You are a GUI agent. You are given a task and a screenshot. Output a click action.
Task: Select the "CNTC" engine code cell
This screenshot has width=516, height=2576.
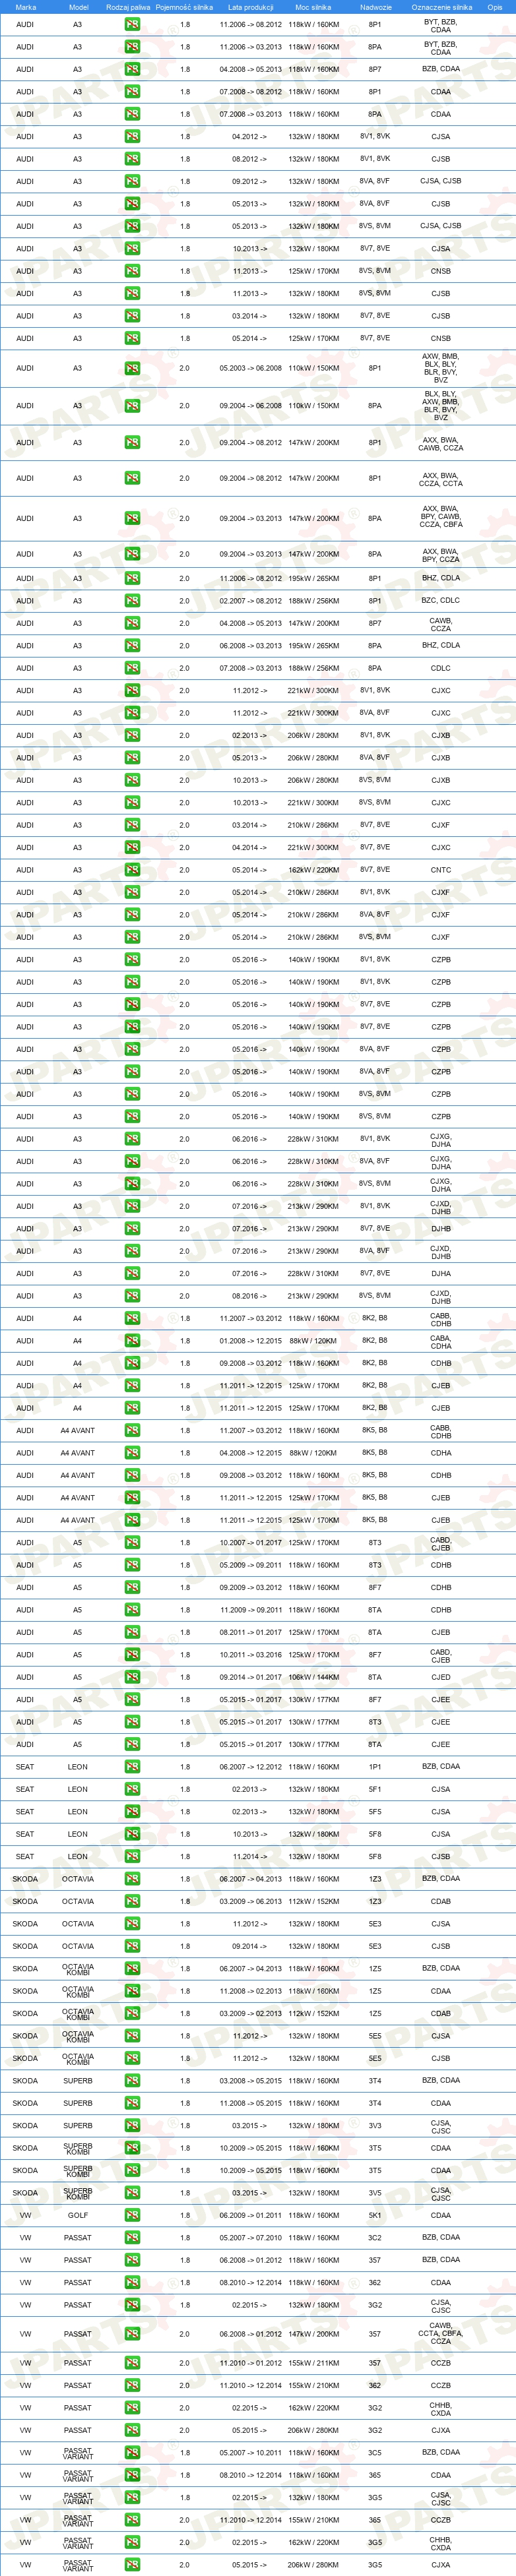coord(441,870)
